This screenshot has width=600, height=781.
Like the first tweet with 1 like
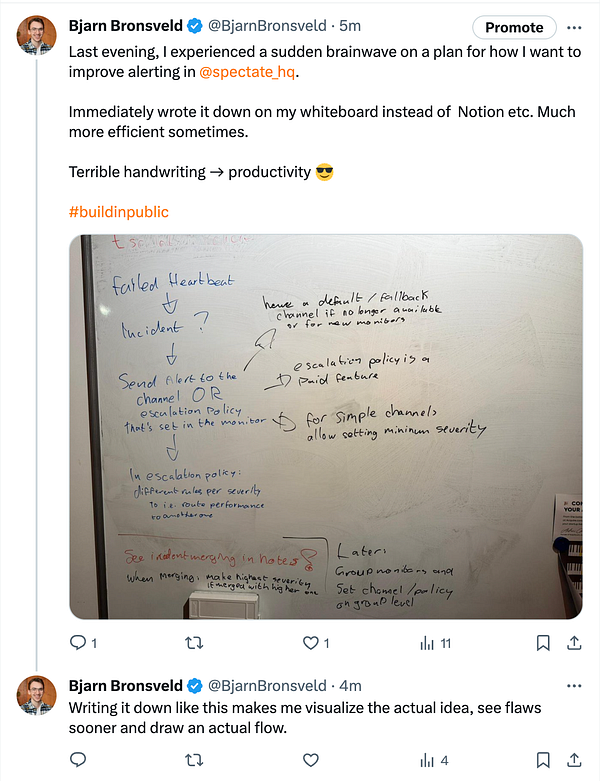pyautogui.click(x=311, y=643)
